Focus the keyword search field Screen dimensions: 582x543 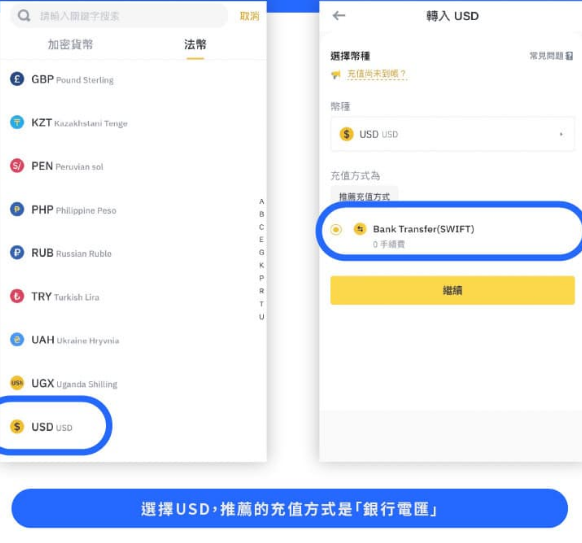point(119,16)
